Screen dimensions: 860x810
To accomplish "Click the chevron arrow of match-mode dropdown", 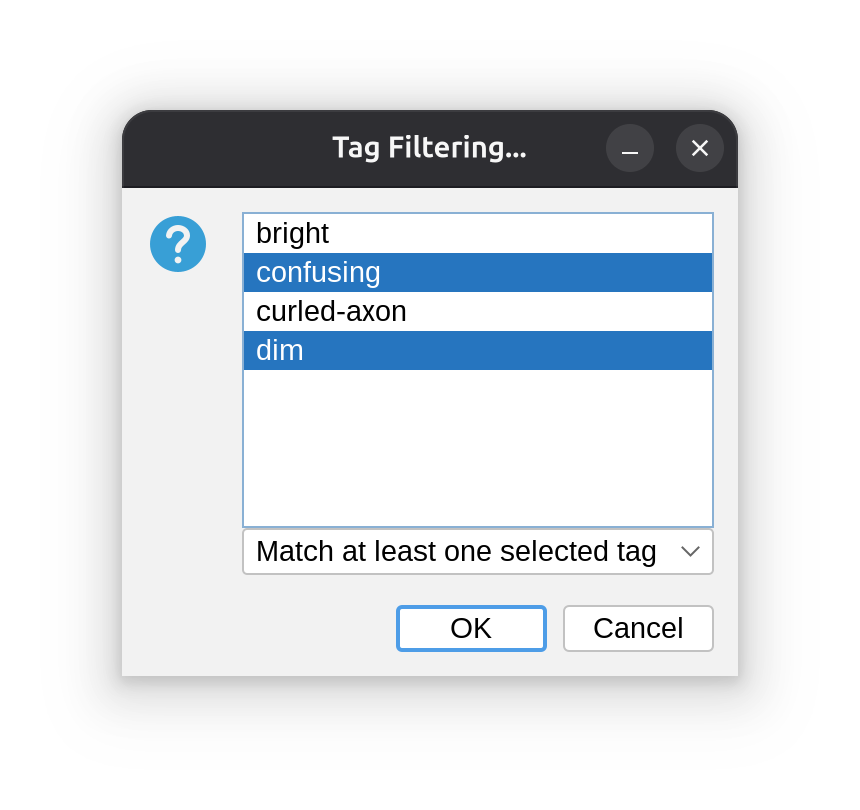I will click(690, 551).
